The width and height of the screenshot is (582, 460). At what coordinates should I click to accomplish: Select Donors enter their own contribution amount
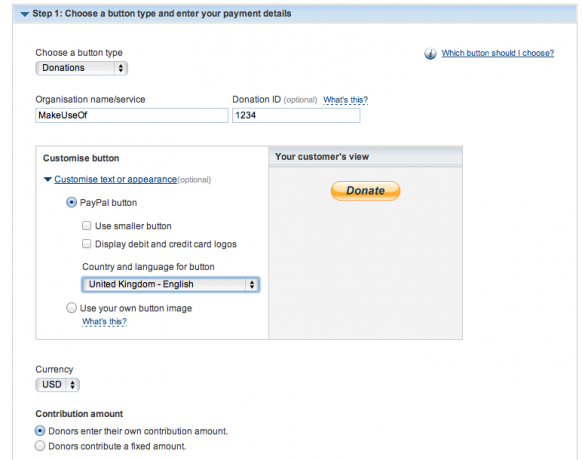click(x=40, y=431)
